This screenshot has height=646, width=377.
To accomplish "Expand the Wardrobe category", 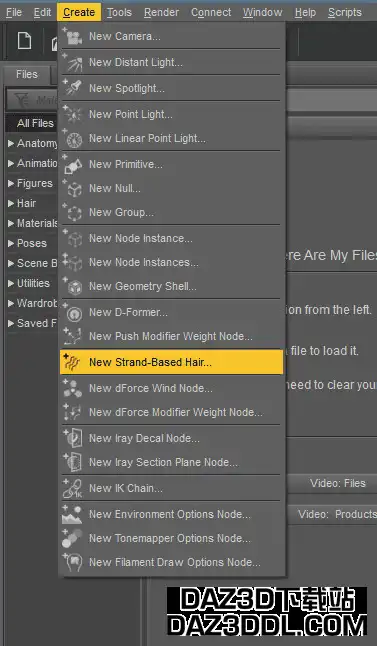I will coord(11,303).
